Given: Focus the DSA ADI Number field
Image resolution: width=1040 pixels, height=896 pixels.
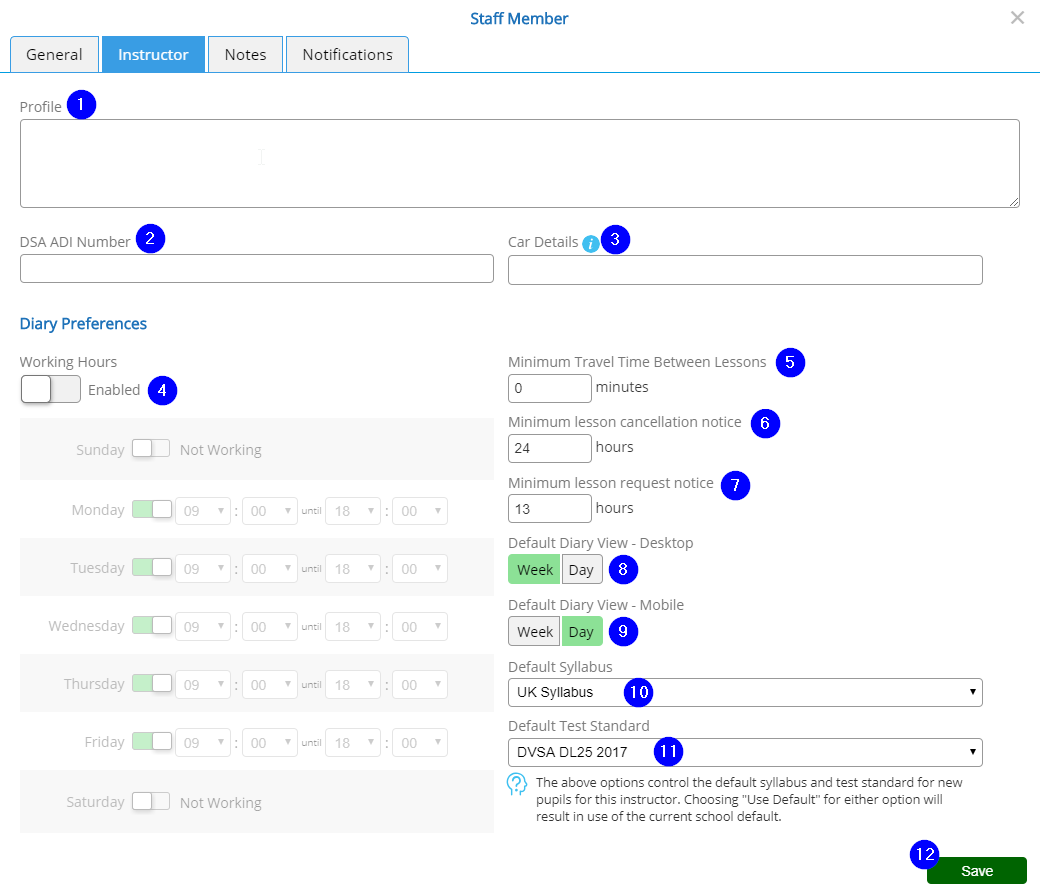Looking at the screenshot, I should click(x=257, y=269).
